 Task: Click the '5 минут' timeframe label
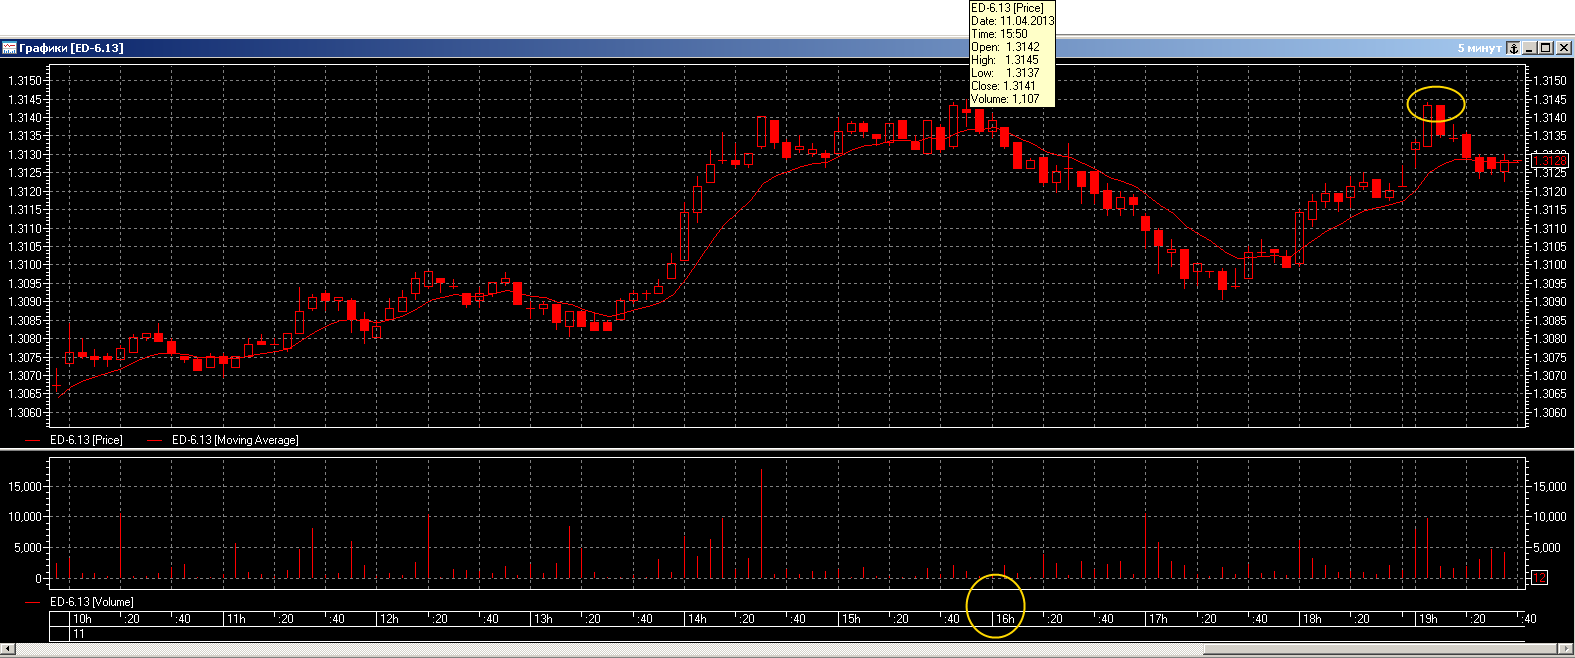[x=1479, y=48]
